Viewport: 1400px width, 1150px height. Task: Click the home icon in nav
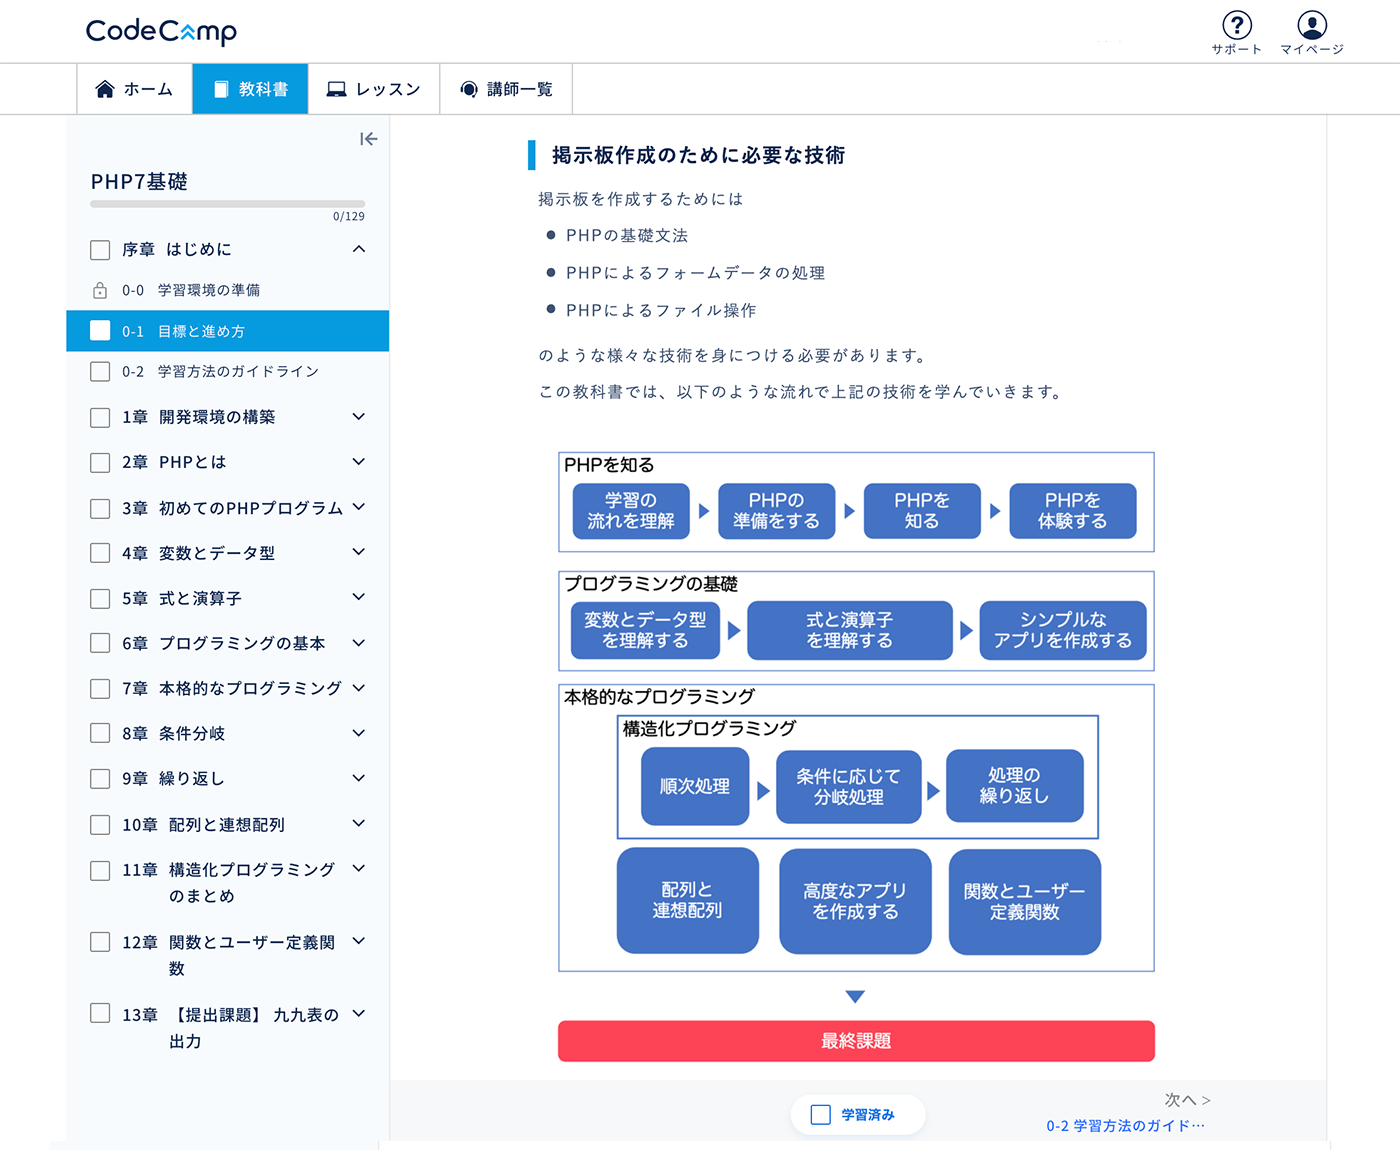[x=105, y=89]
